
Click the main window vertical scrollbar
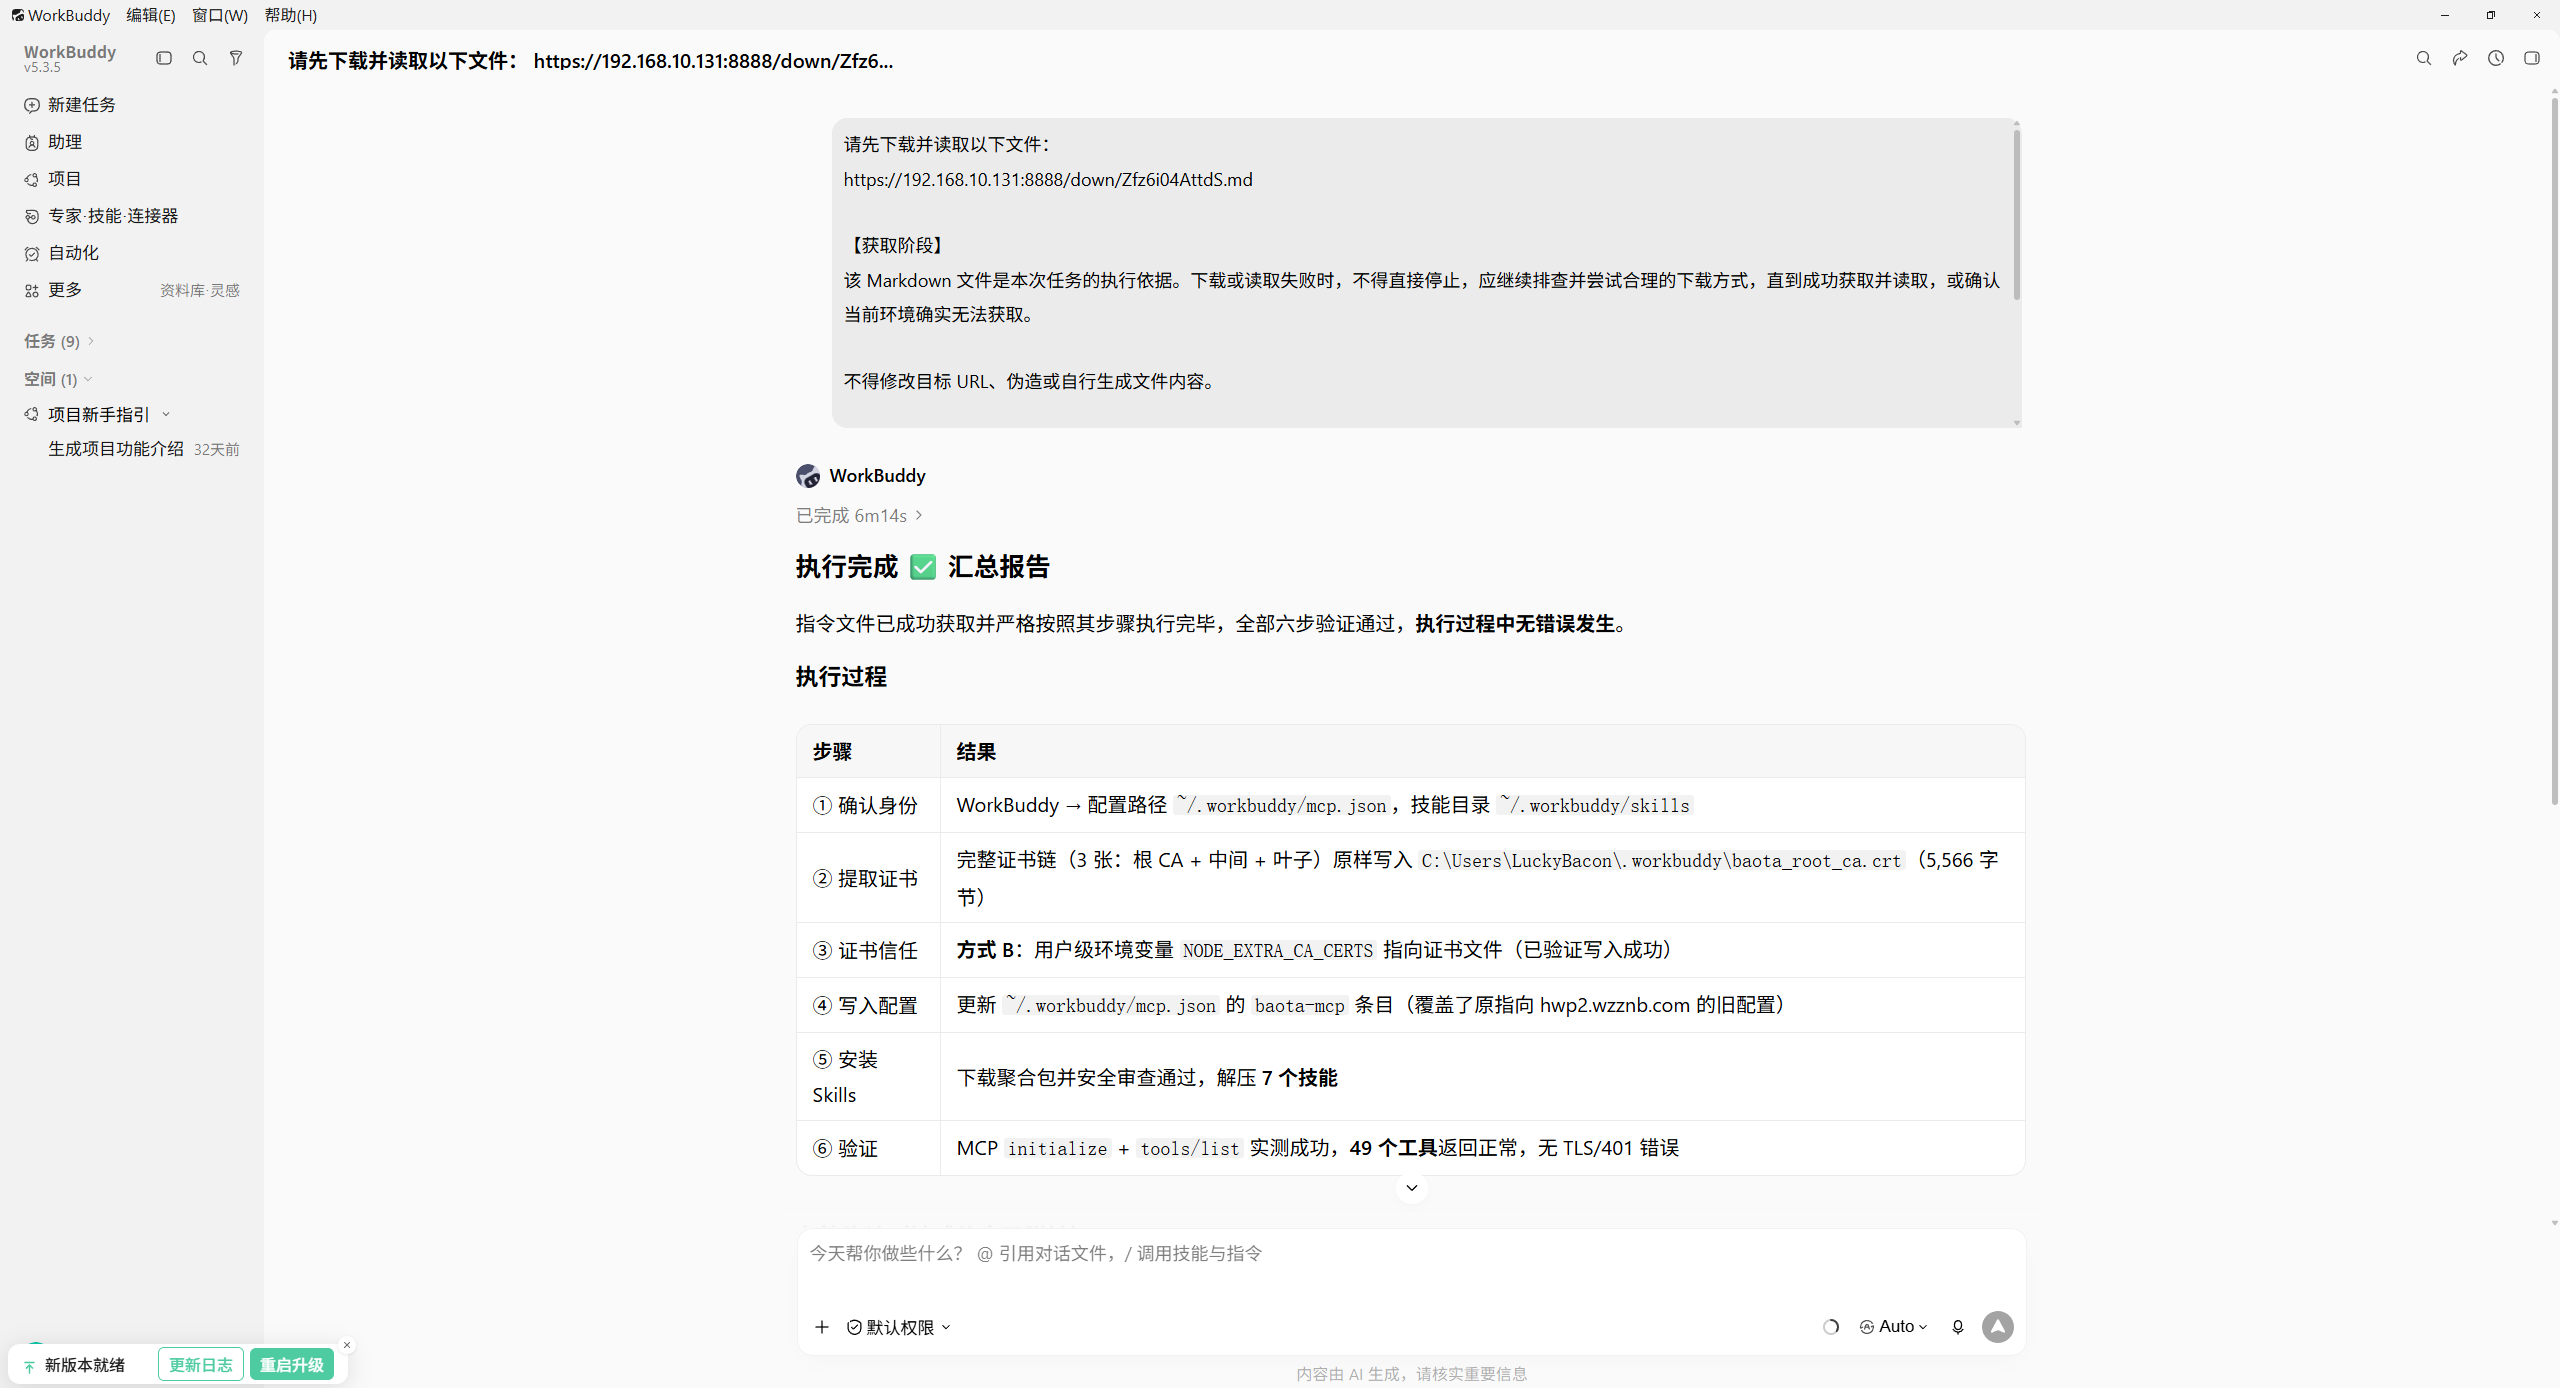click(2554, 450)
